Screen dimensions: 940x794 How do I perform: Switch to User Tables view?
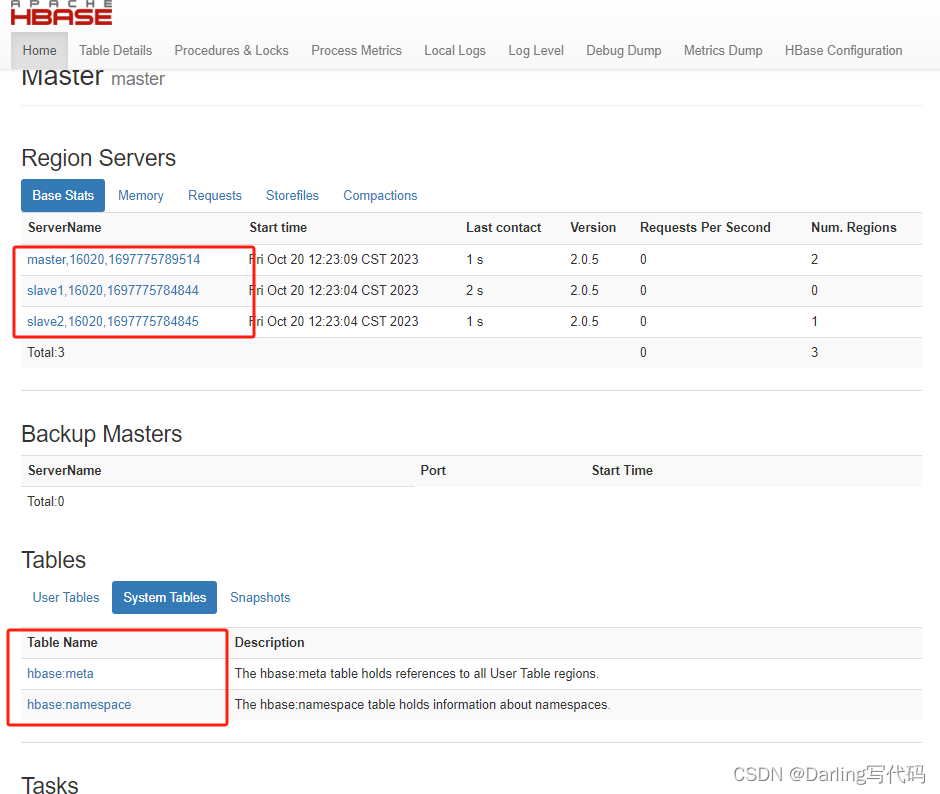(66, 597)
